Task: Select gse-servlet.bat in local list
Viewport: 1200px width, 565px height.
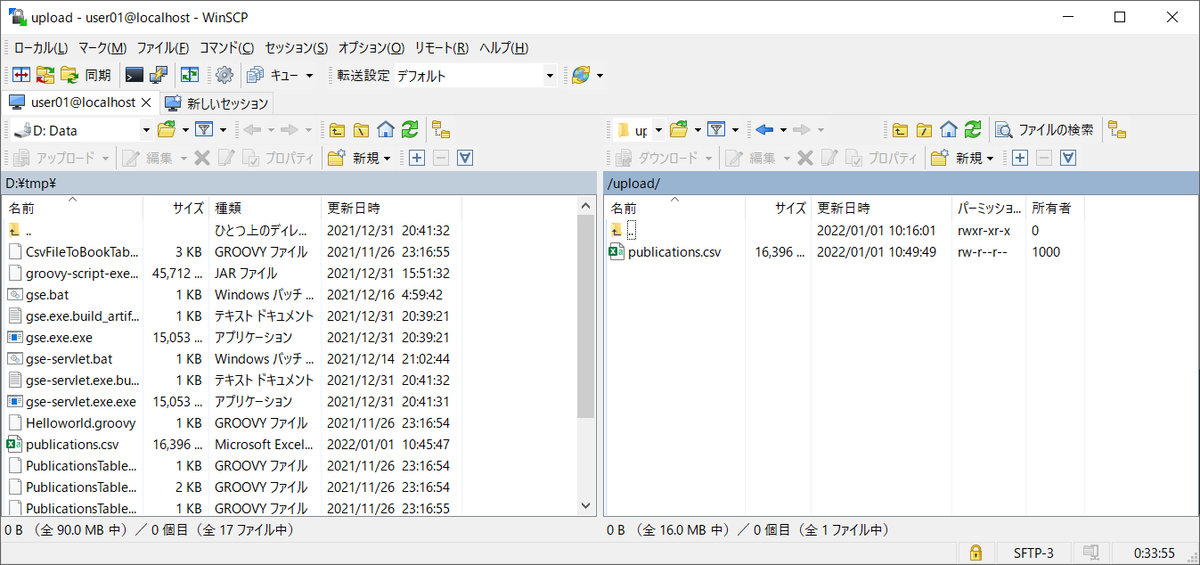Action: click(x=69, y=359)
